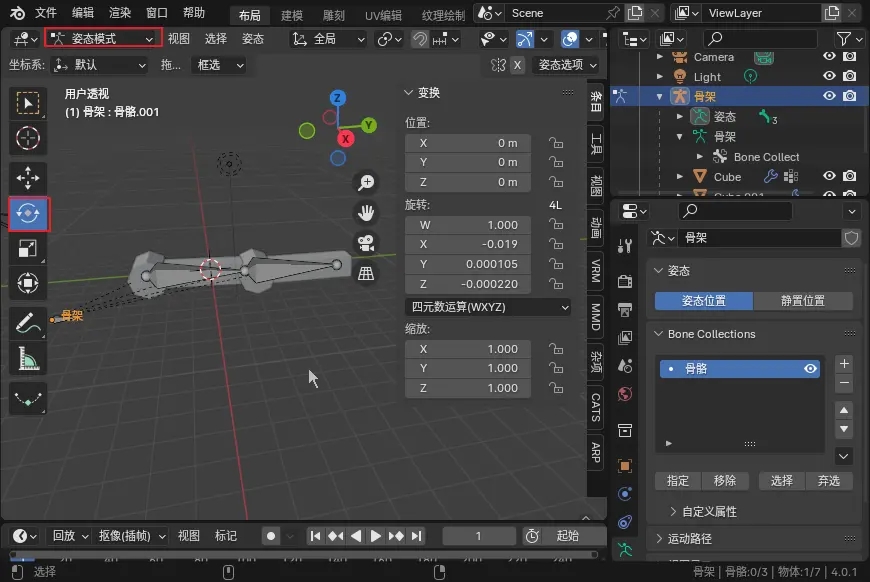Toggle lock on X location
870x582 pixels.
(x=555, y=143)
